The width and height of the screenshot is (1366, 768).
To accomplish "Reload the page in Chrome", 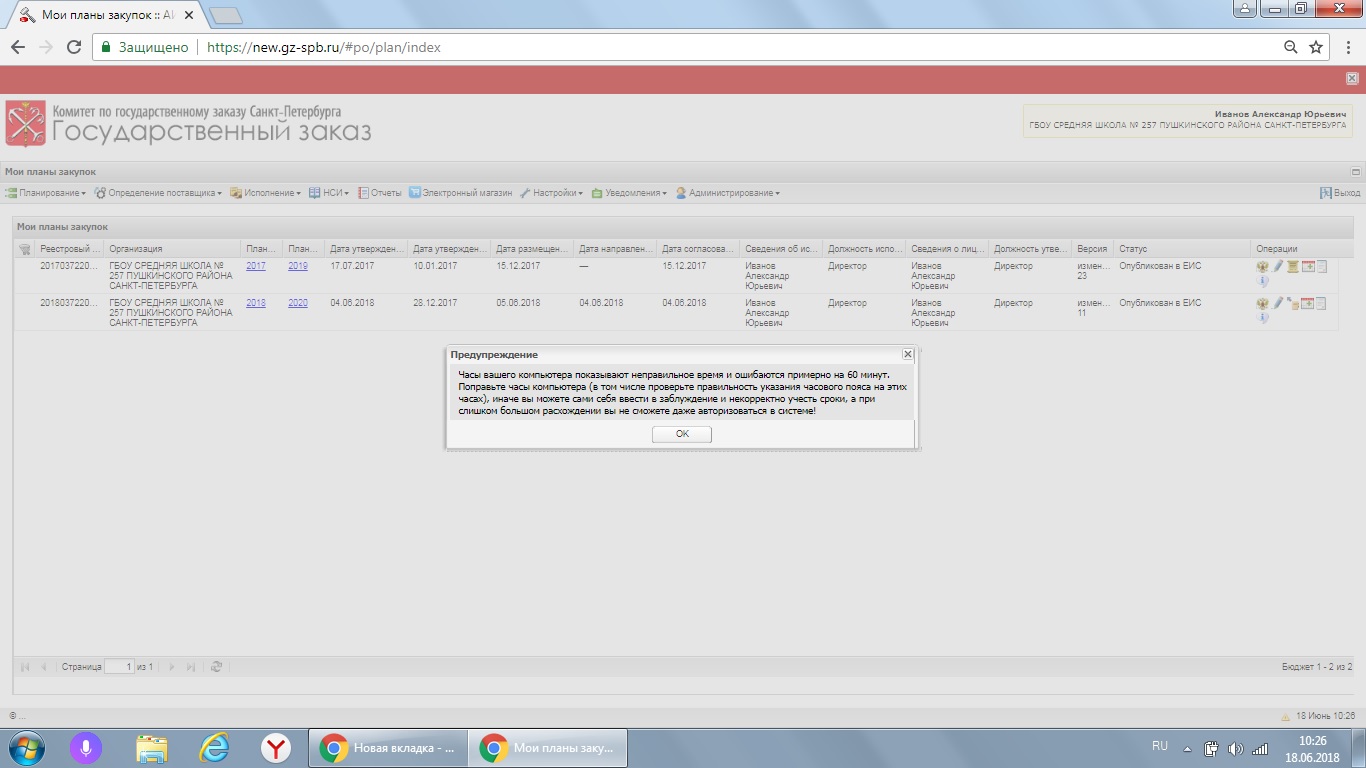I will [x=73, y=47].
